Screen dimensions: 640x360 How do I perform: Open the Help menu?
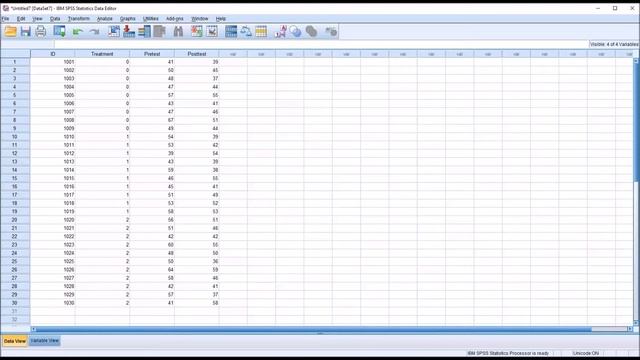221,19
